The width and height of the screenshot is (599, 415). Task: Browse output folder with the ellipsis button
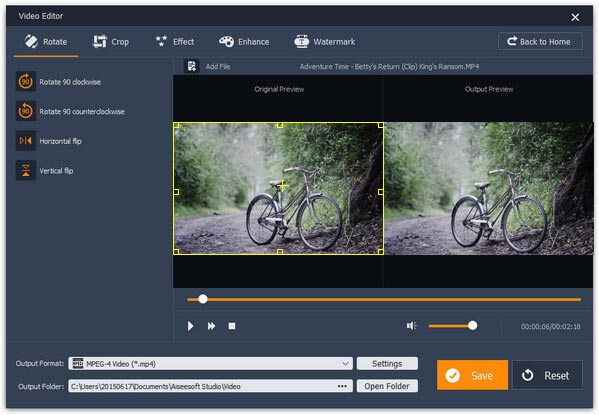[342, 386]
